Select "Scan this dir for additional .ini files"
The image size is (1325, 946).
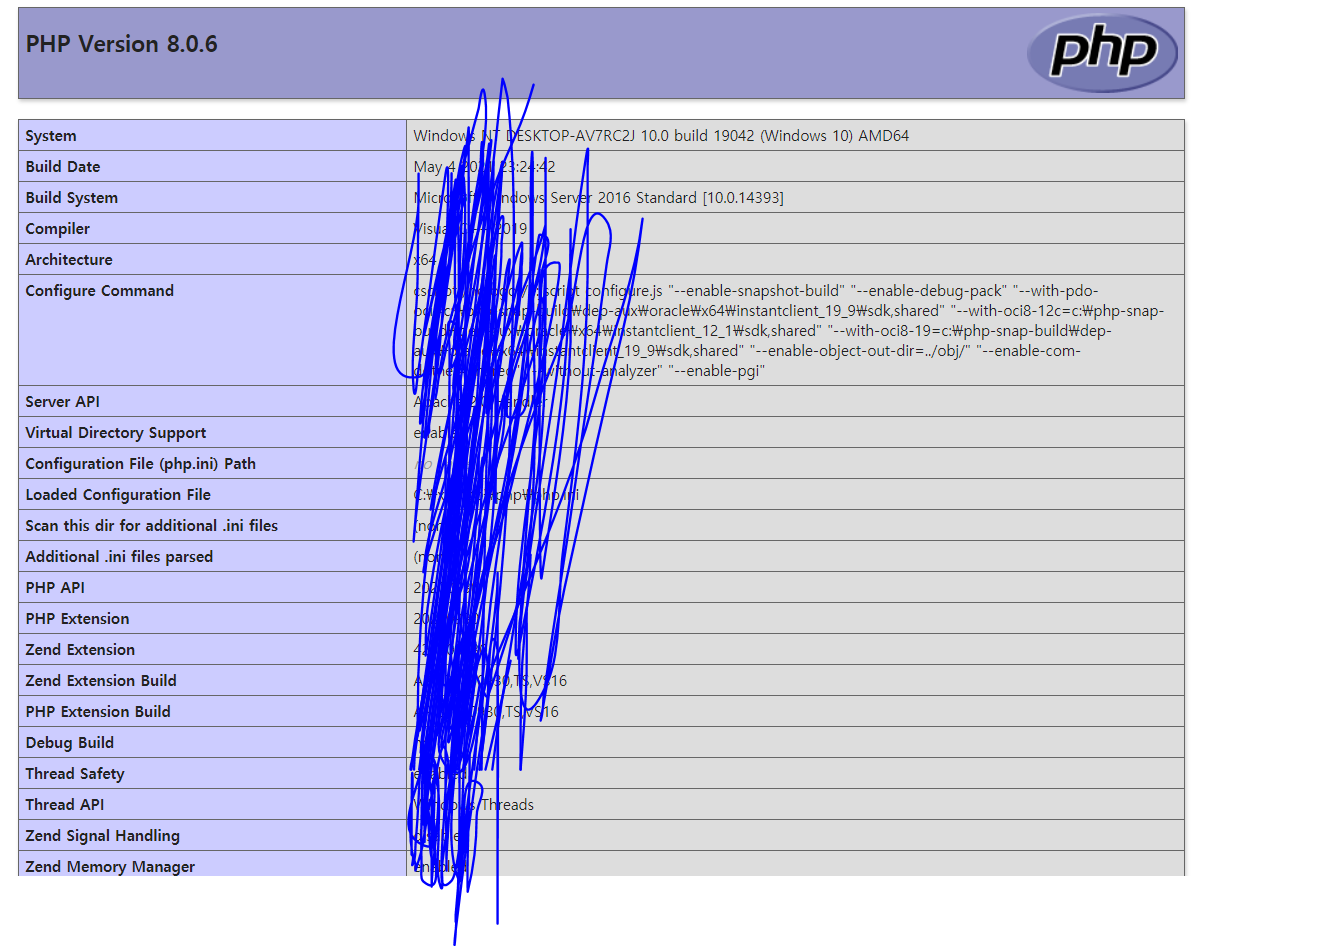(152, 526)
